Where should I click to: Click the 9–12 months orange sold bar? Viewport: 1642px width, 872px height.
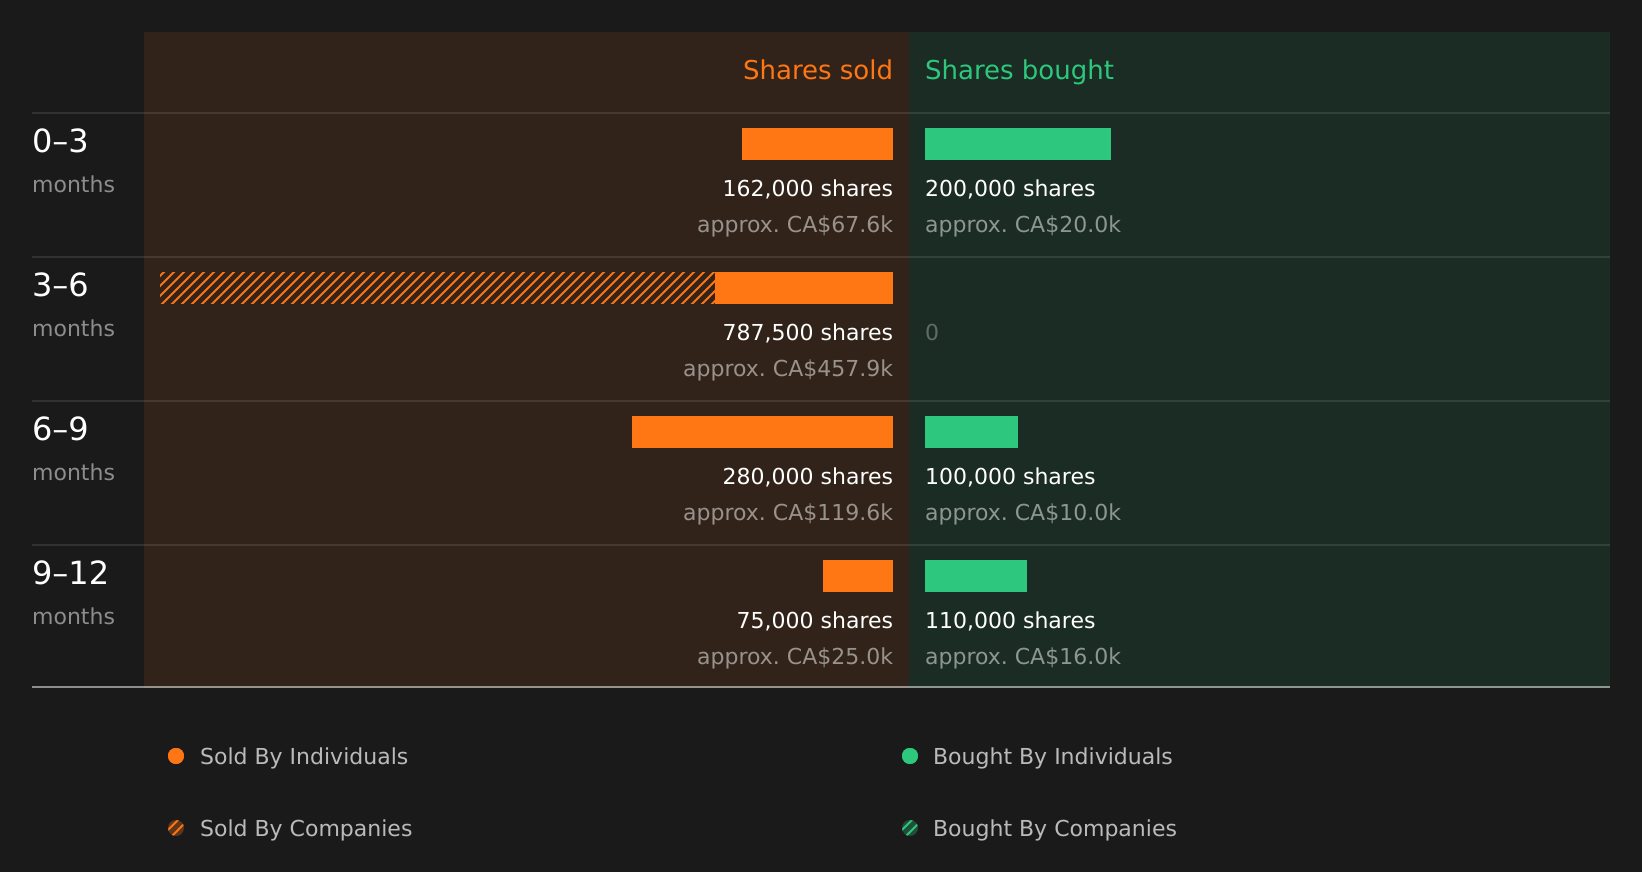pyautogui.click(x=858, y=576)
